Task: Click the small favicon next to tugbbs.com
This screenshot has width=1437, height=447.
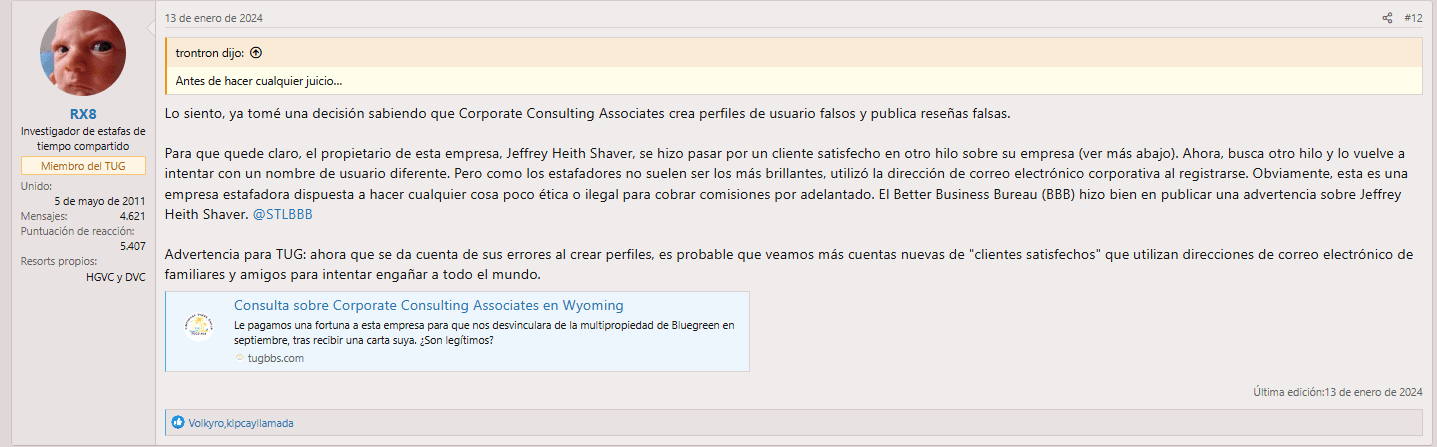Action: click(240, 358)
